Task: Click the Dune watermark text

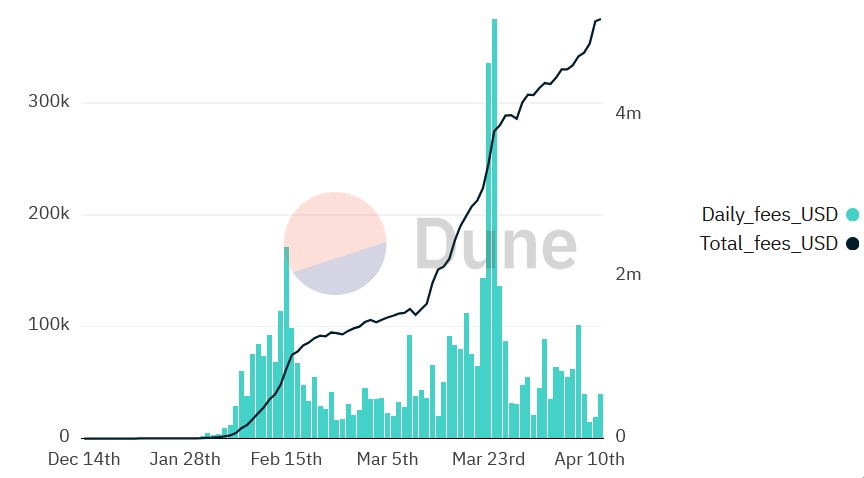Action: pos(496,244)
